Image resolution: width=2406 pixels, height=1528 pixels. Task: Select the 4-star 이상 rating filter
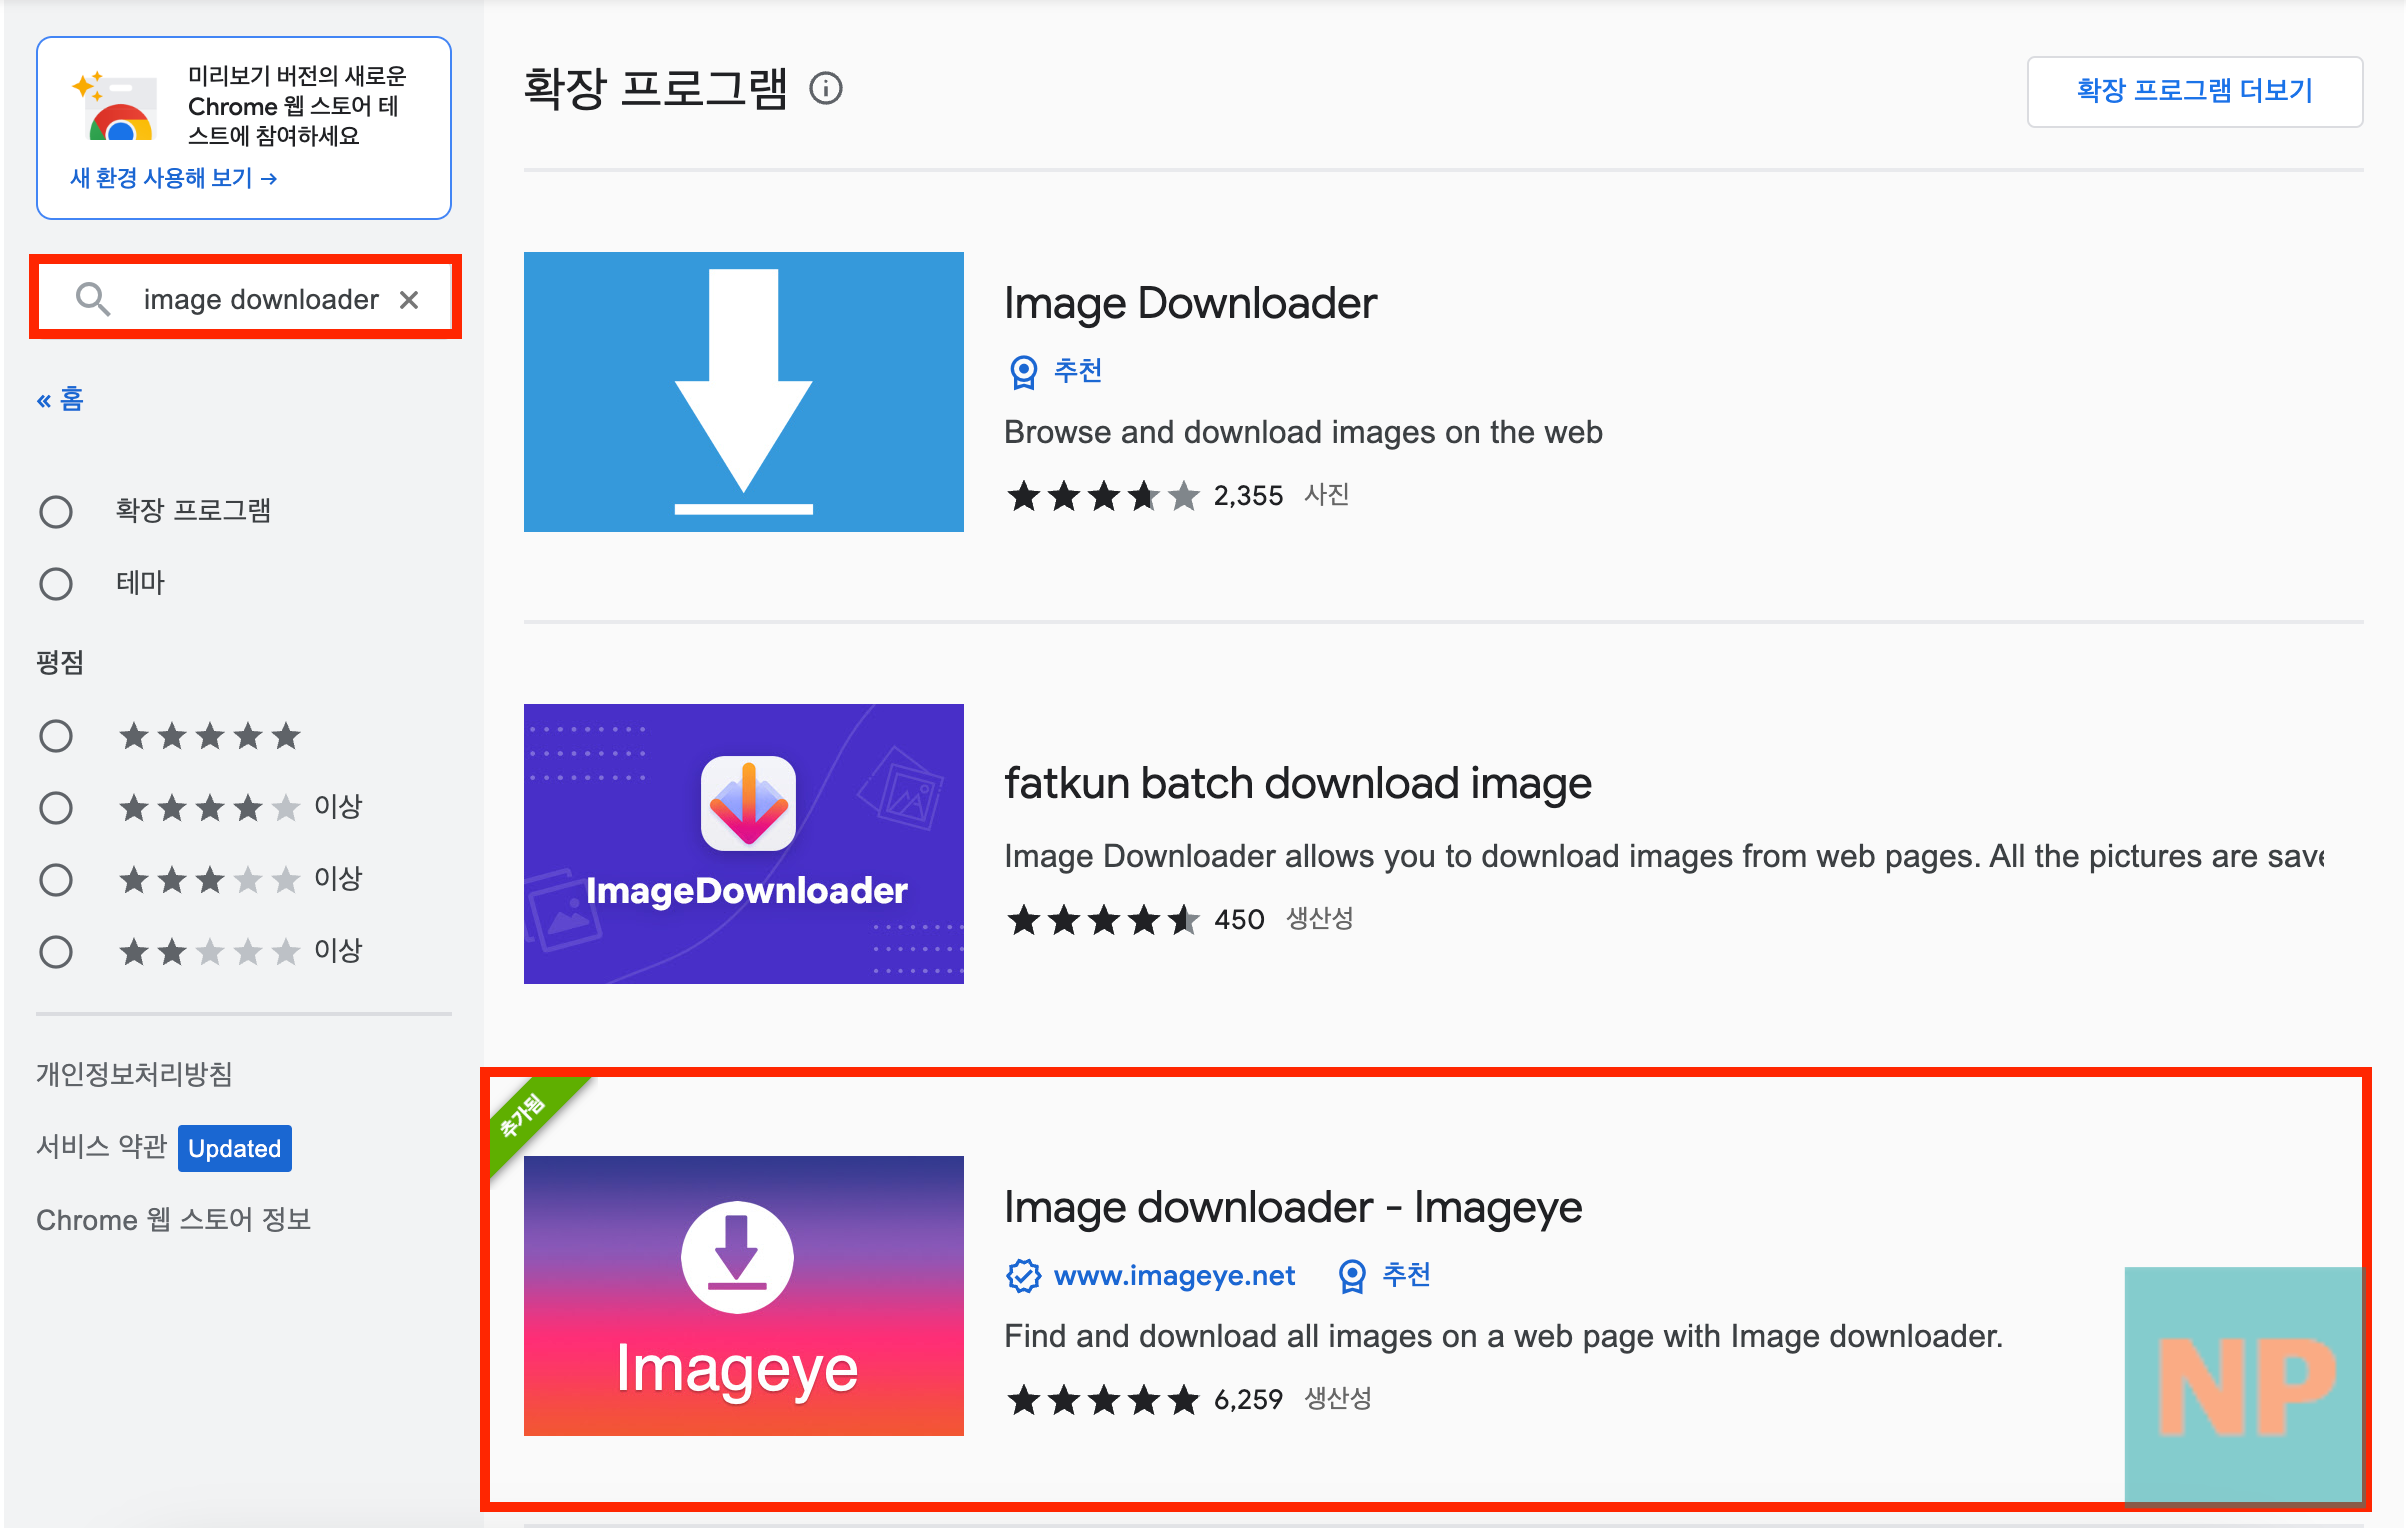pyautogui.click(x=56, y=807)
